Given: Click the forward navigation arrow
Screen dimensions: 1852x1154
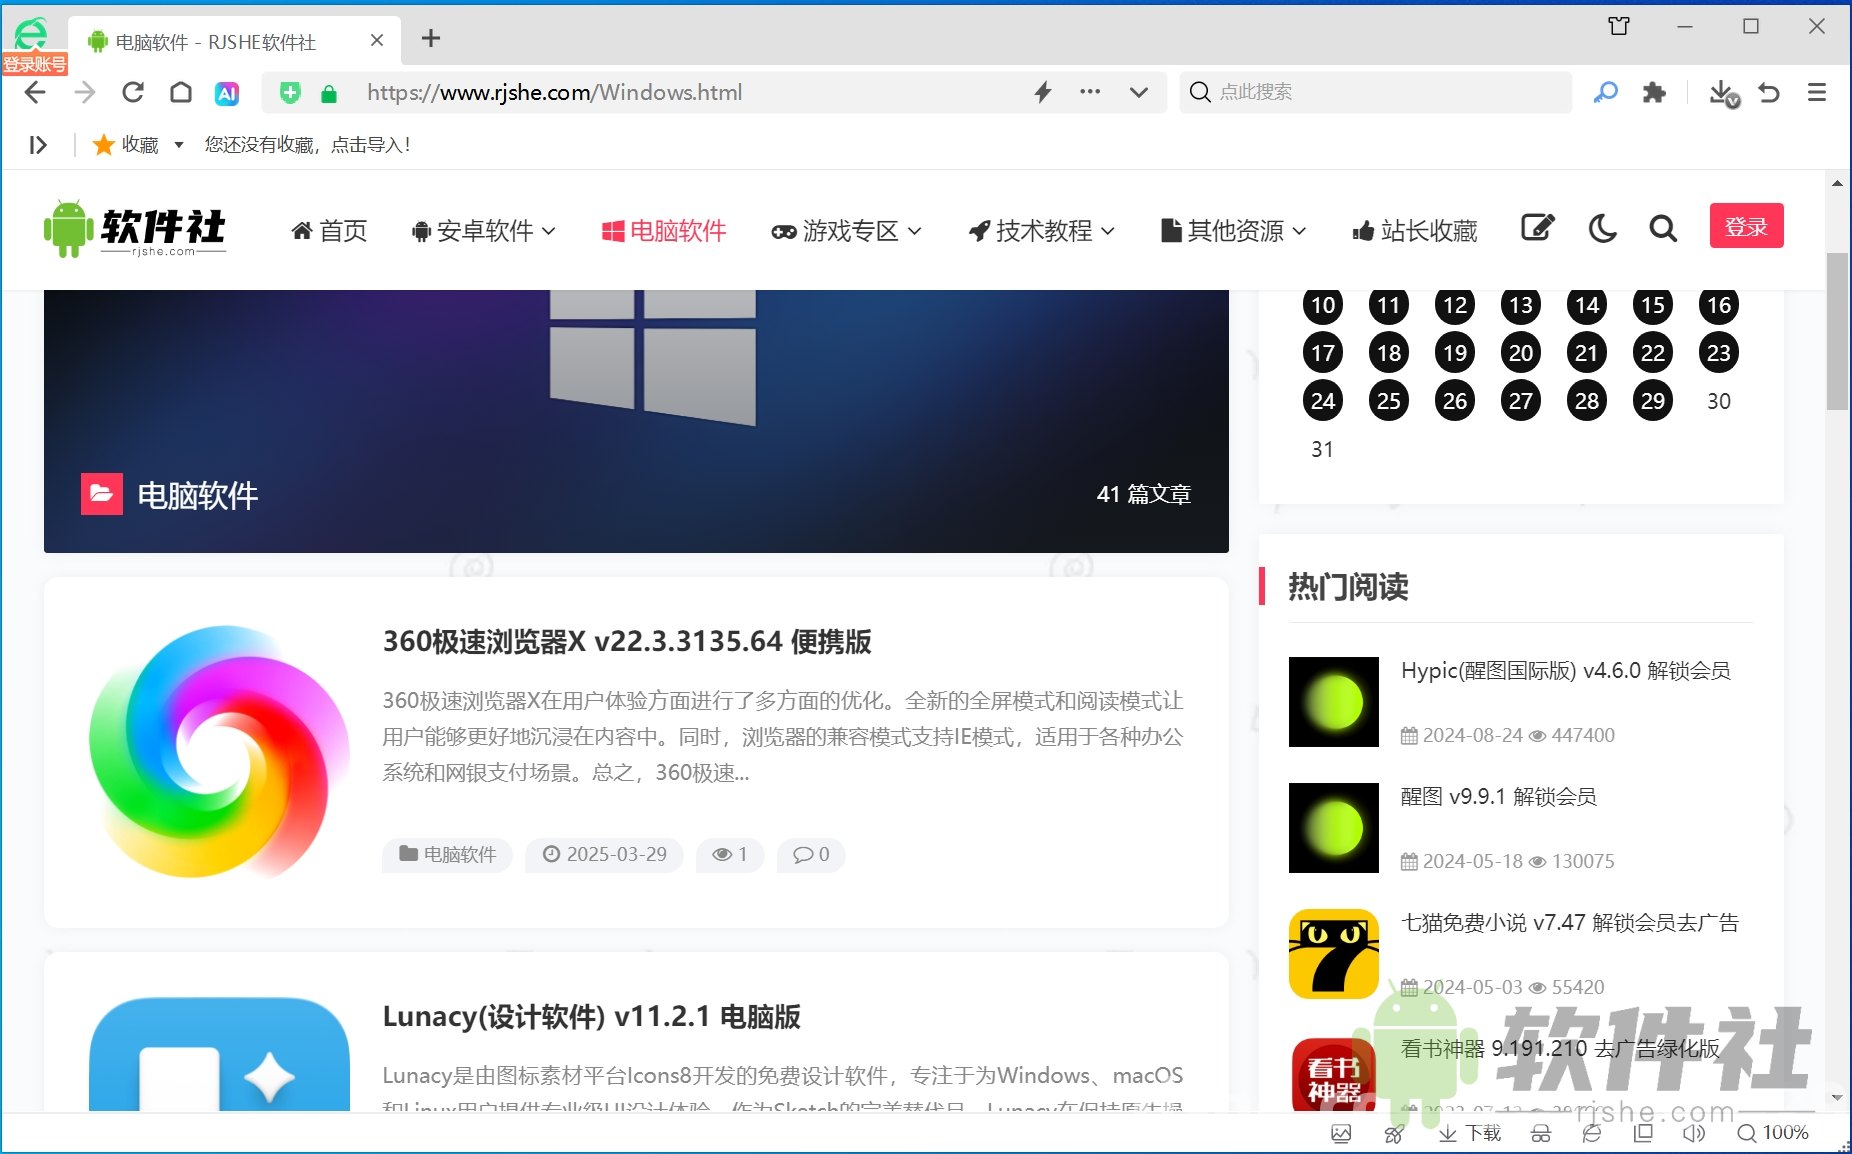Looking at the screenshot, I should [x=85, y=93].
